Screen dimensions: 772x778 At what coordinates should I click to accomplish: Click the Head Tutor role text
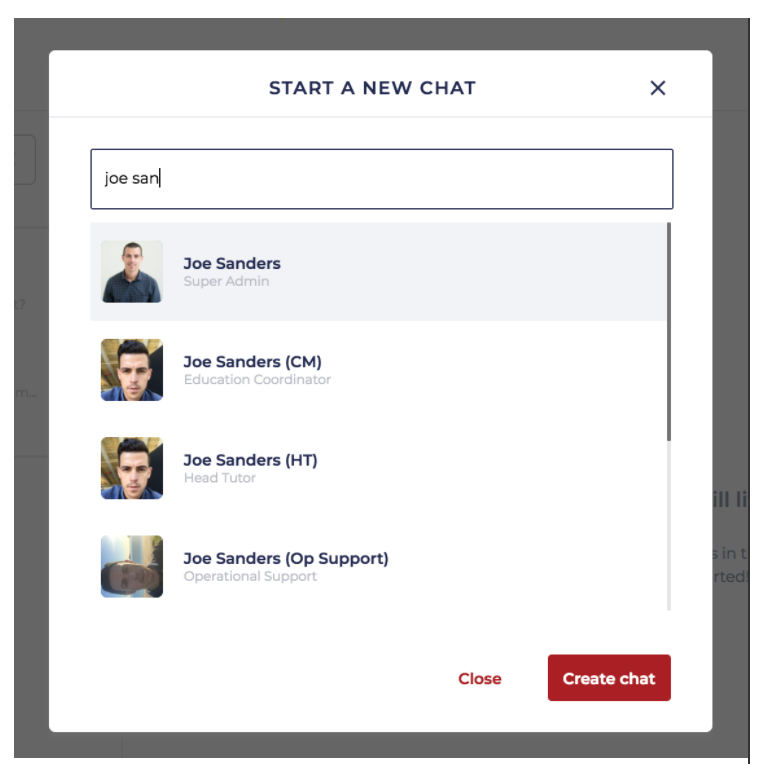coord(220,478)
